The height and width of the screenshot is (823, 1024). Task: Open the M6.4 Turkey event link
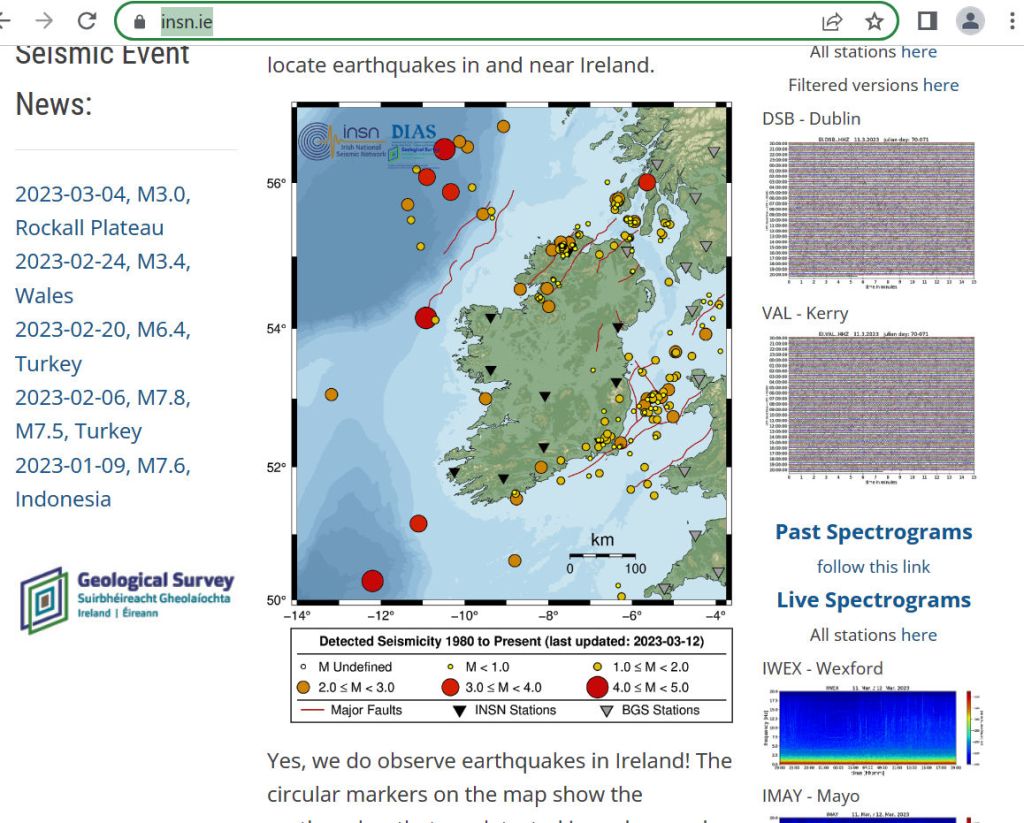(102, 346)
